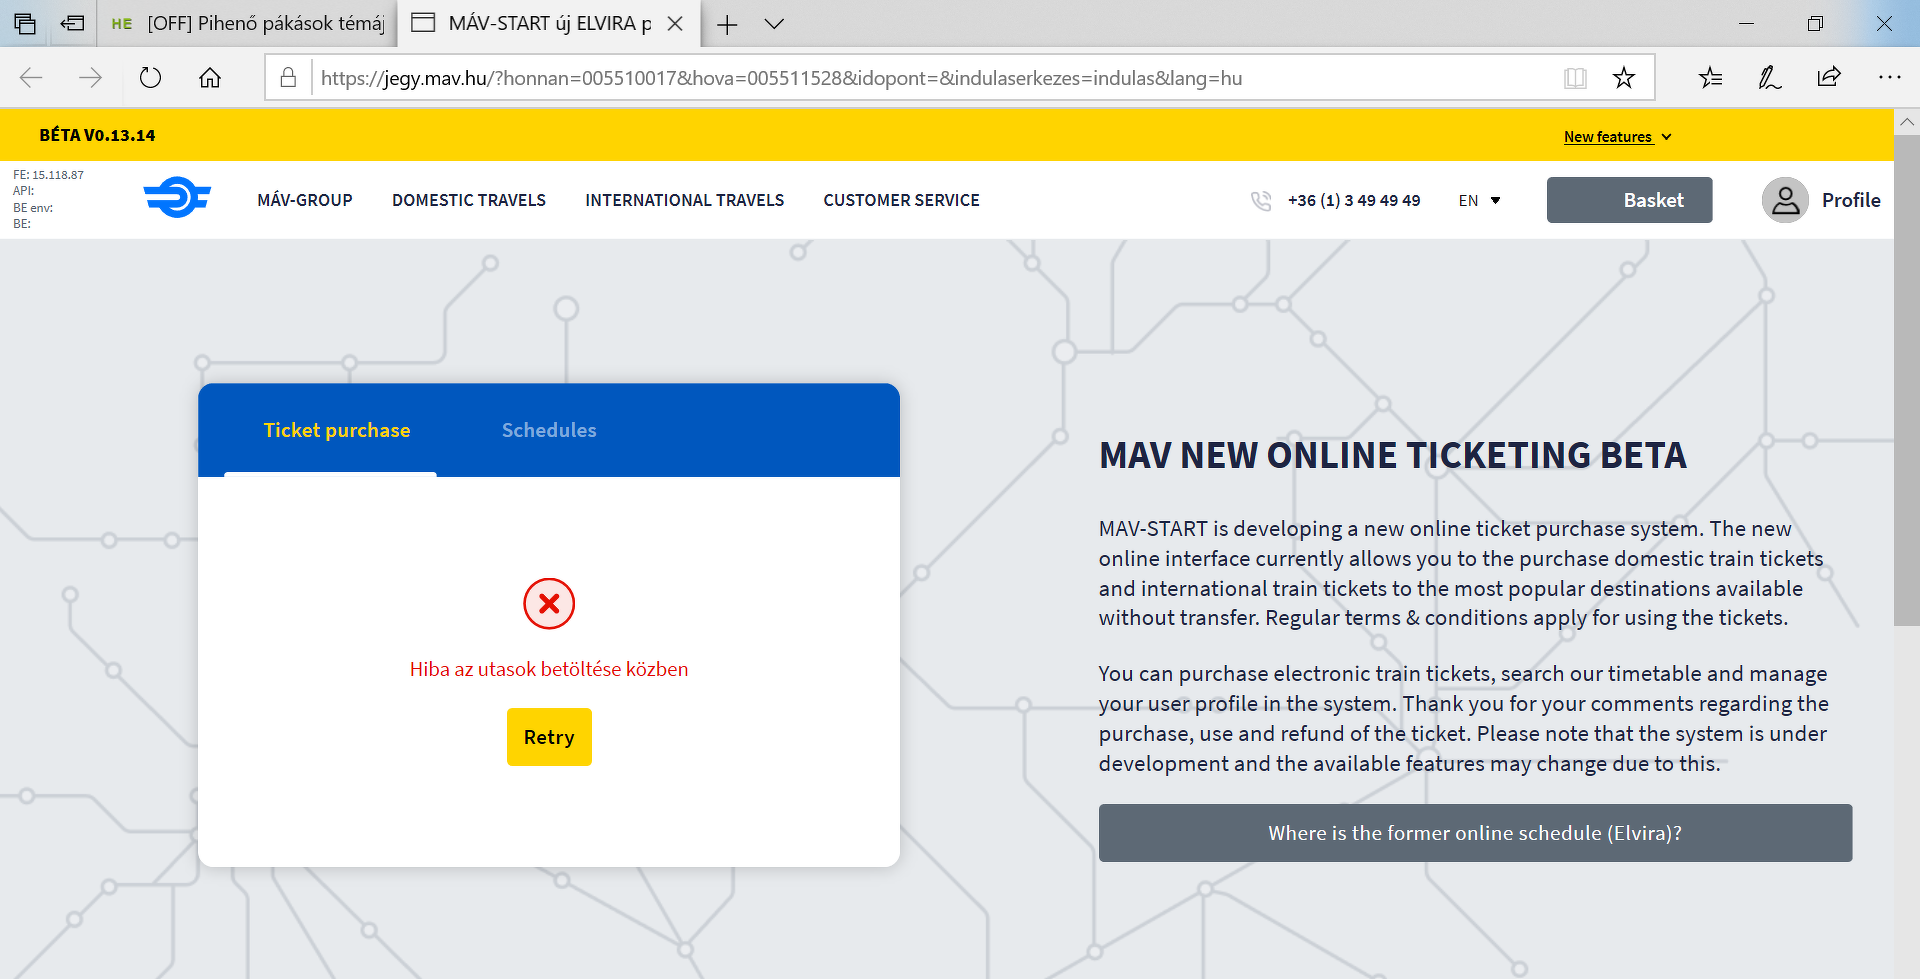
Task: Open the INTERNATIONAL TRAVELS menu
Action: coord(685,201)
